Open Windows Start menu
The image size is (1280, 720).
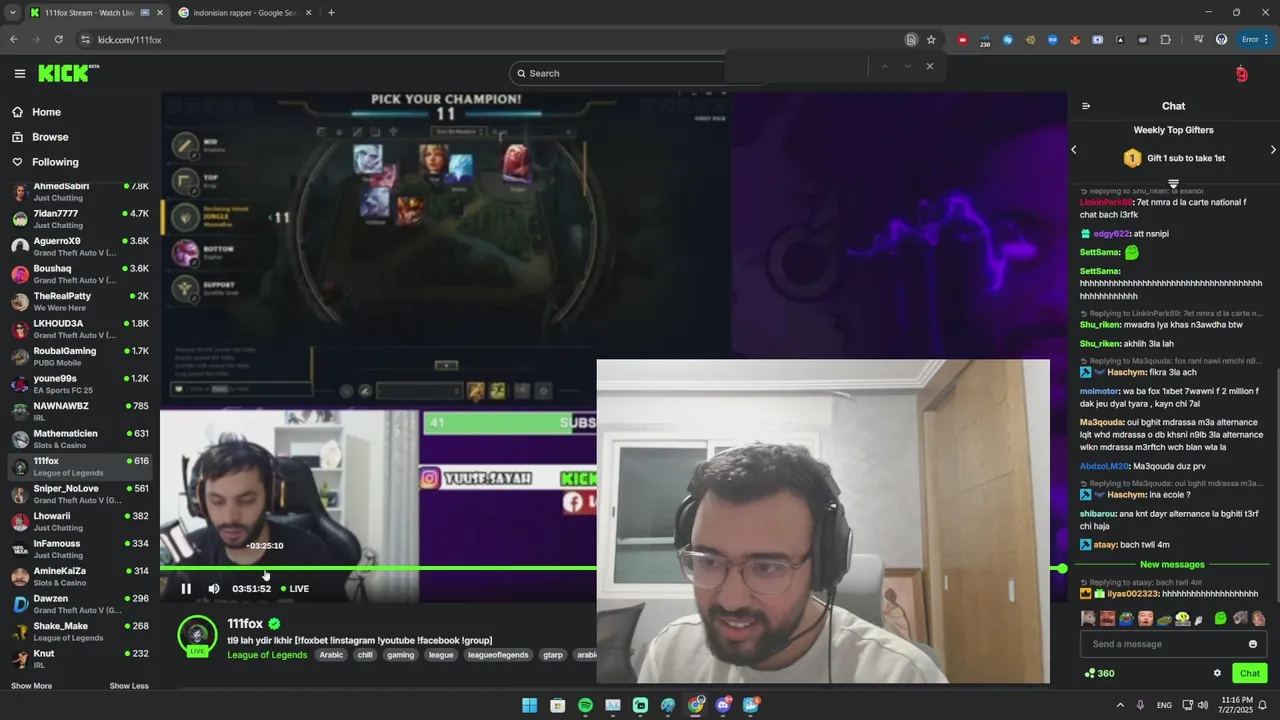(x=529, y=705)
